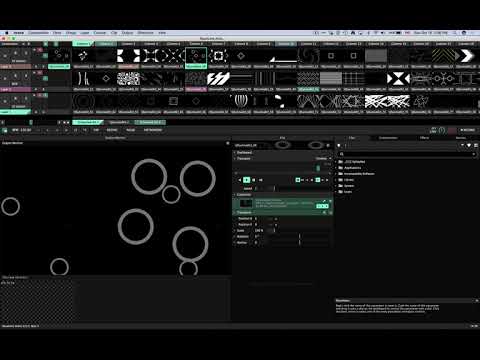Open the Composition menu

click(39, 33)
